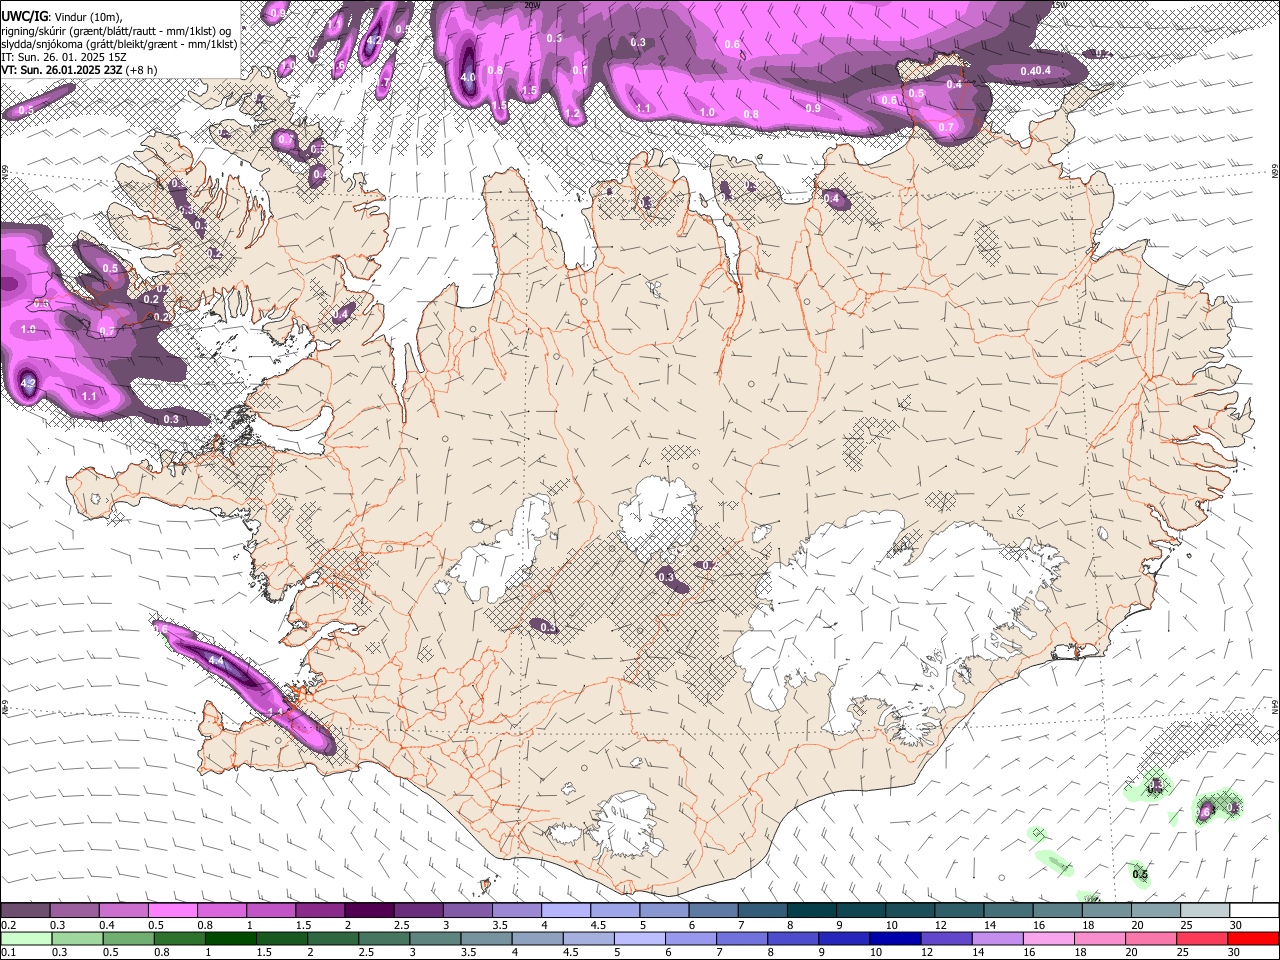Pick the navy swatch between 10 and 12, lower scale
Viewport: 1280px width, 960px height.
(x=896, y=939)
